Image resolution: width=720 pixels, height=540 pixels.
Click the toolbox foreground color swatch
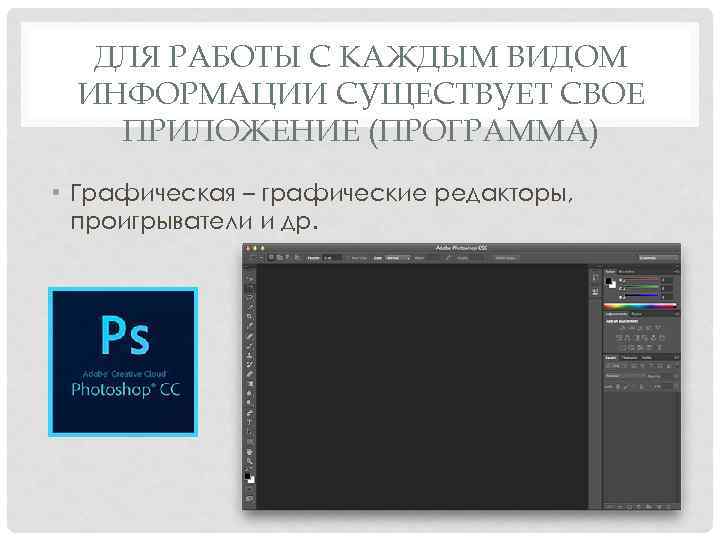[247, 476]
